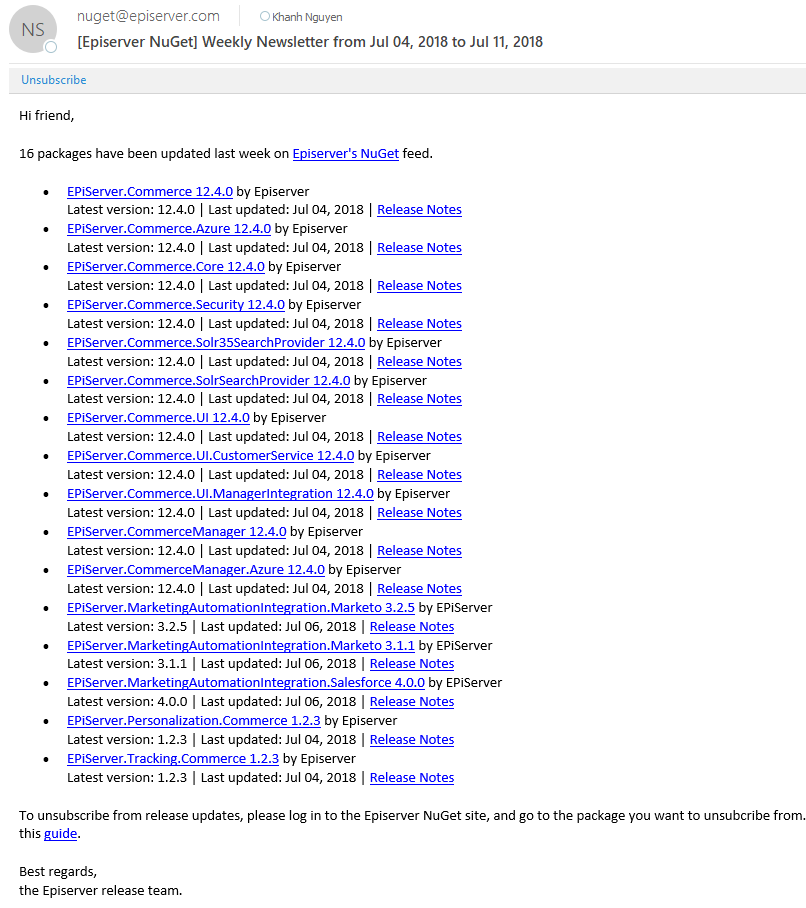Click recipient name Khanh Nguyen
Viewport: 806px width, 908px height.
[x=307, y=17]
